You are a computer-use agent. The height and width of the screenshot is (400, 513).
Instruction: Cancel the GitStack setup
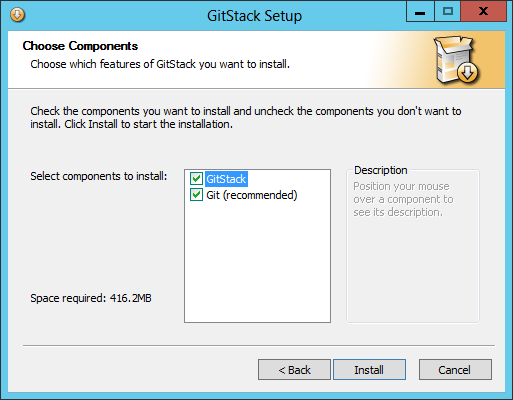tap(455, 369)
